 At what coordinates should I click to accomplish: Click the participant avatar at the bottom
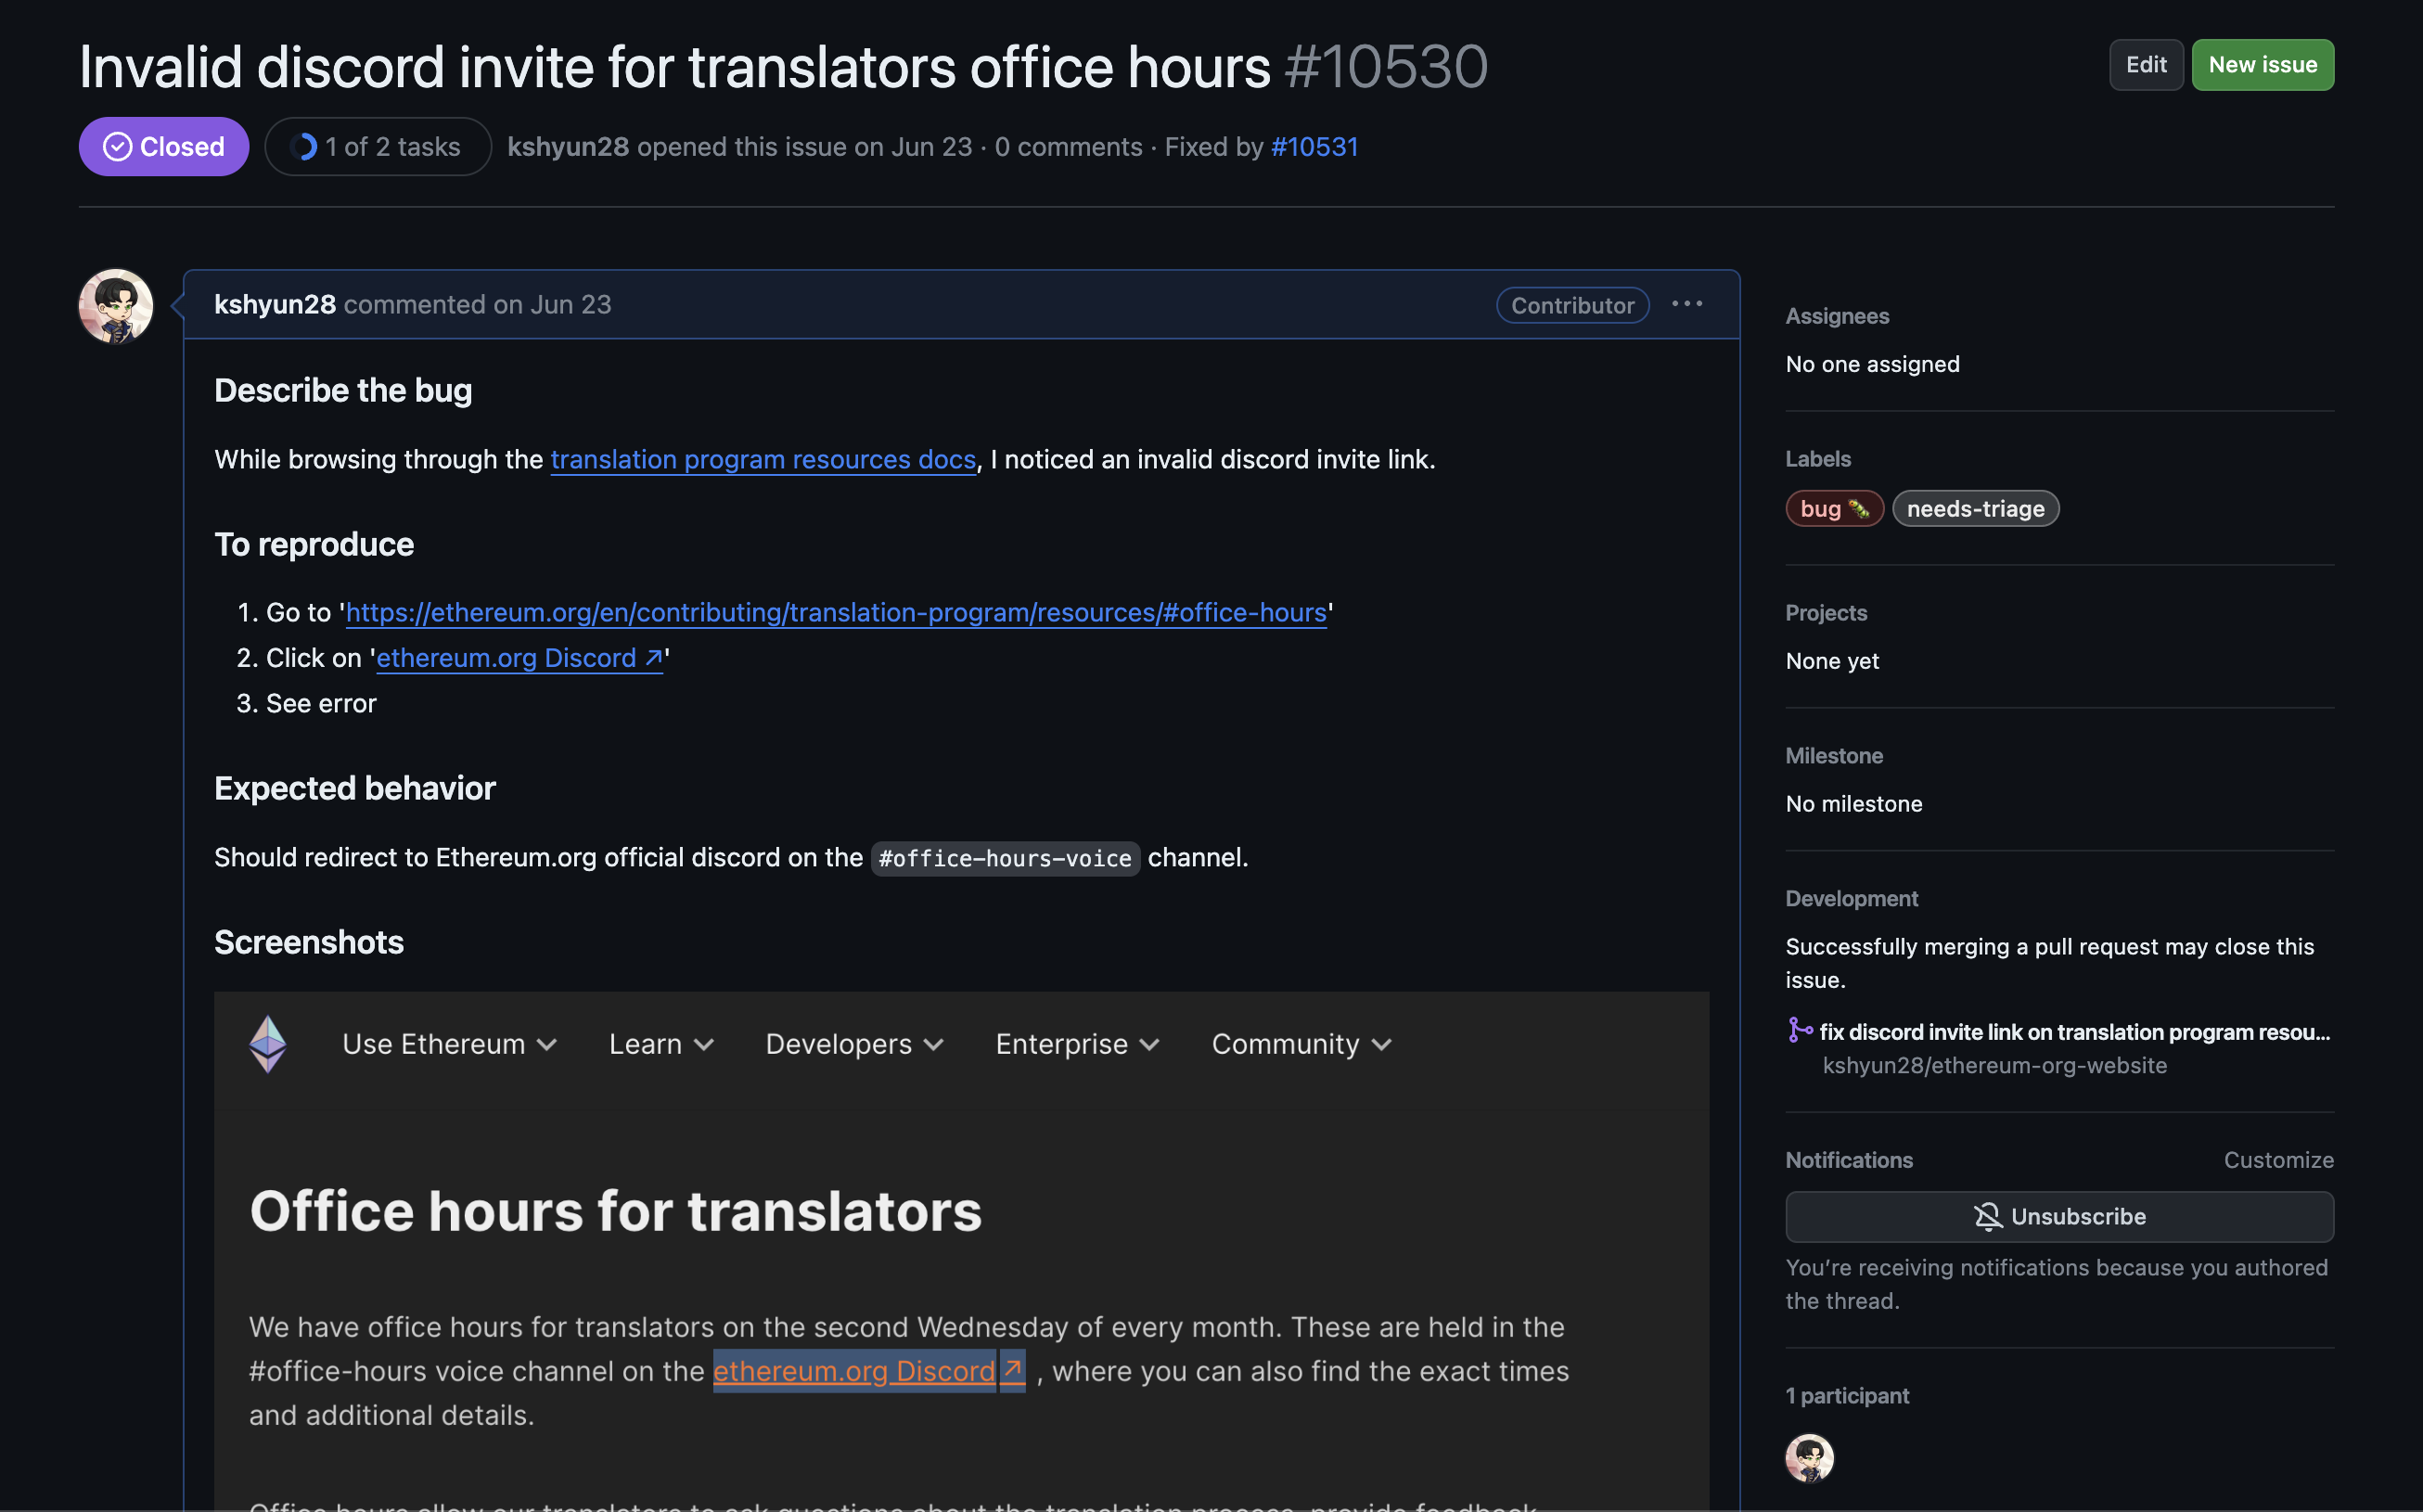point(1811,1458)
